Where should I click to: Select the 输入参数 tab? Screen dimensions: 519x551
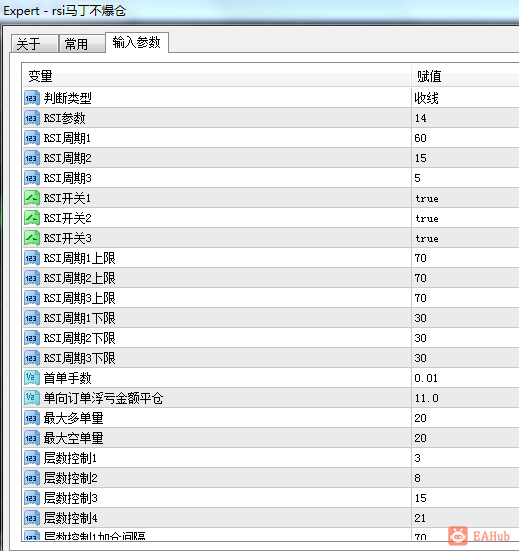pos(137,43)
